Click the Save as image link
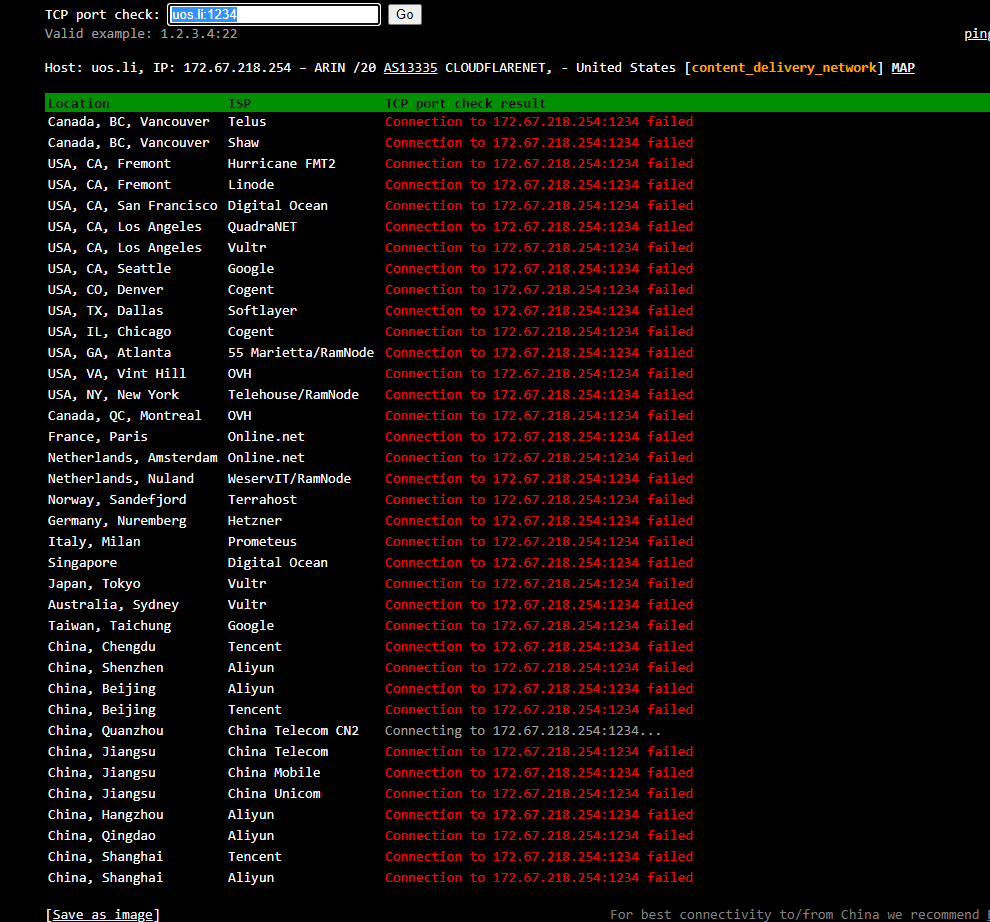Image resolution: width=990 pixels, height=922 pixels. click(102, 914)
